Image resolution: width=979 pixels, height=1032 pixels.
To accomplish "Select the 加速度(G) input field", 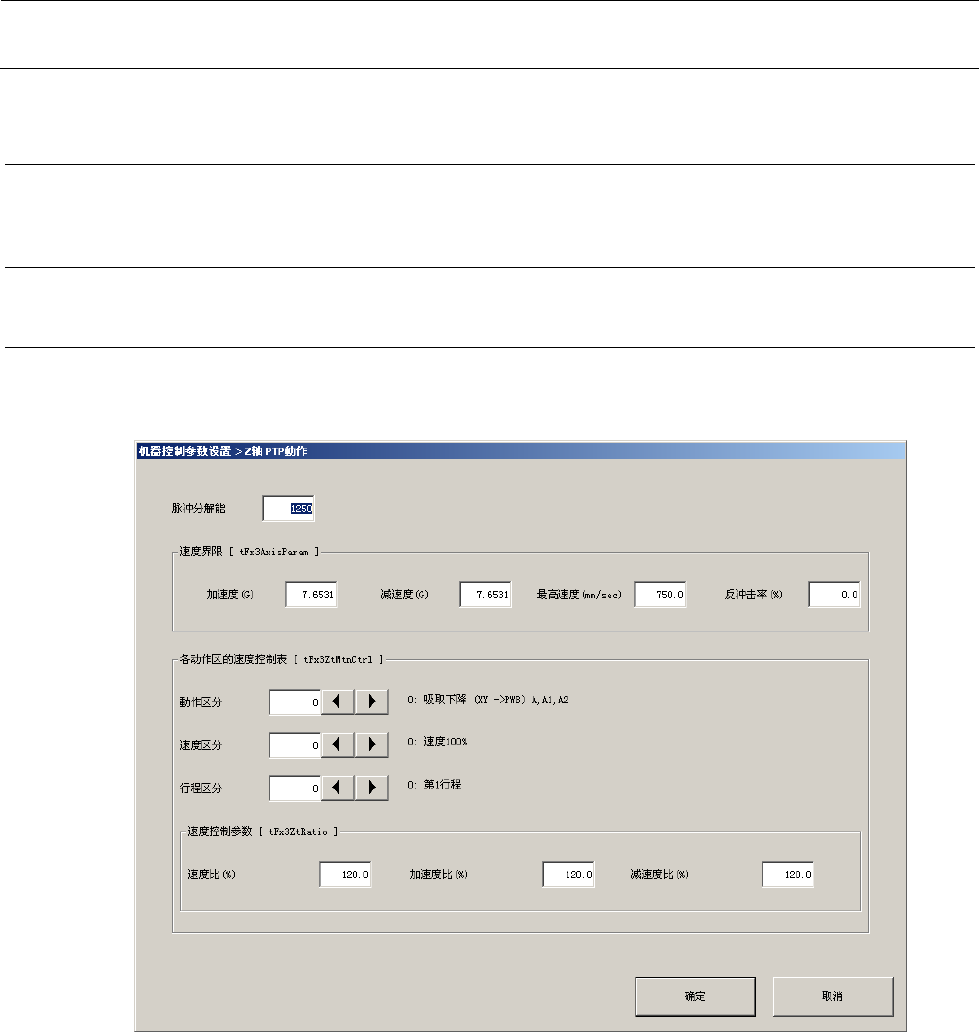I will [311, 594].
